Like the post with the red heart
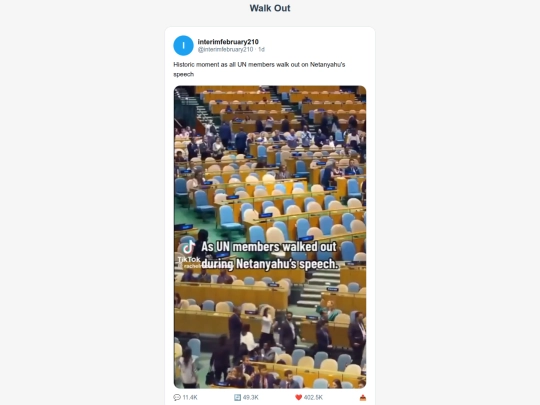 [x=299, y=397]
